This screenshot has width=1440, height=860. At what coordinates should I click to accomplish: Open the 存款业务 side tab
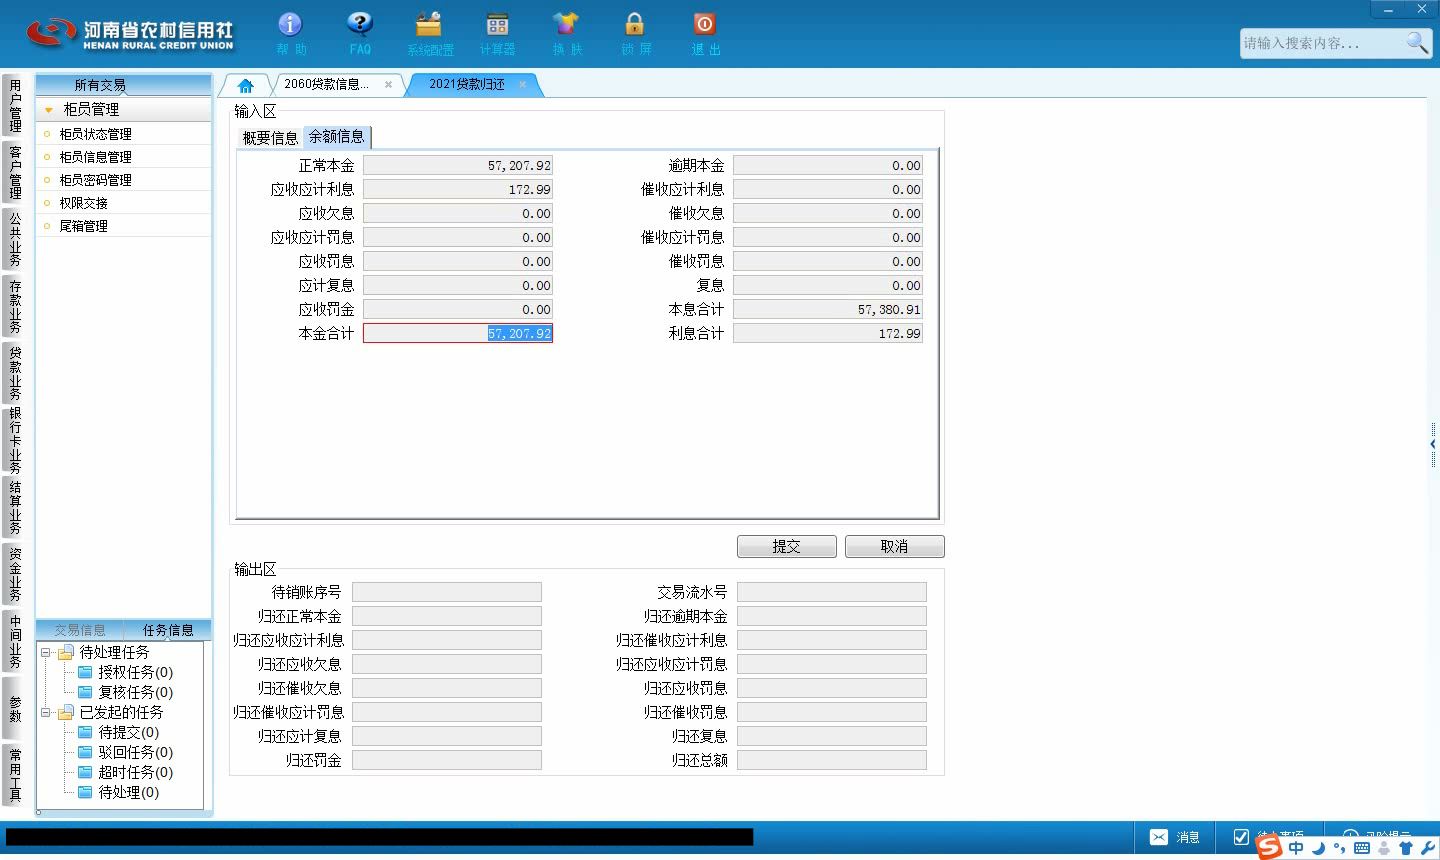pyautogui.click(x=14, y=306)
